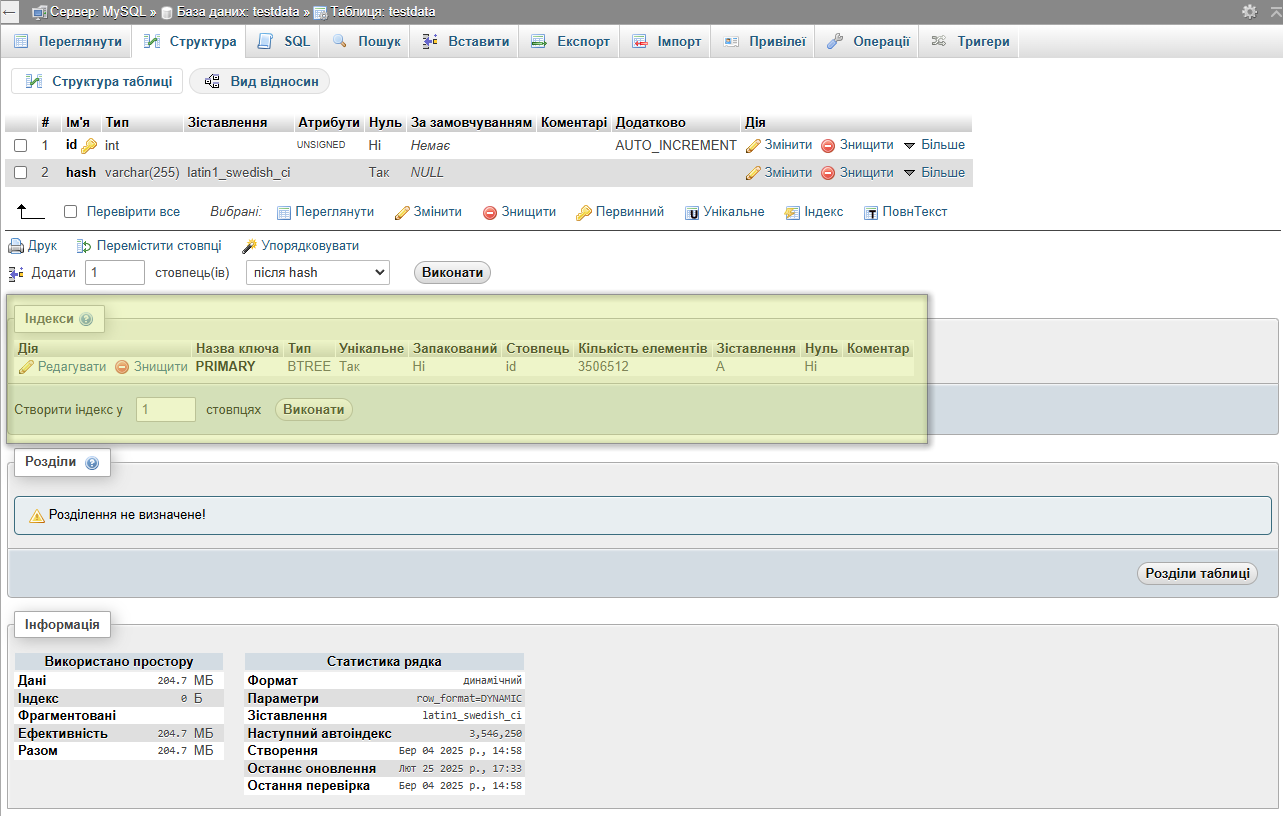Viewport: 1283px width, 816px height.
Task: Open the Переглянути tab
Action: tap(68, 42)
